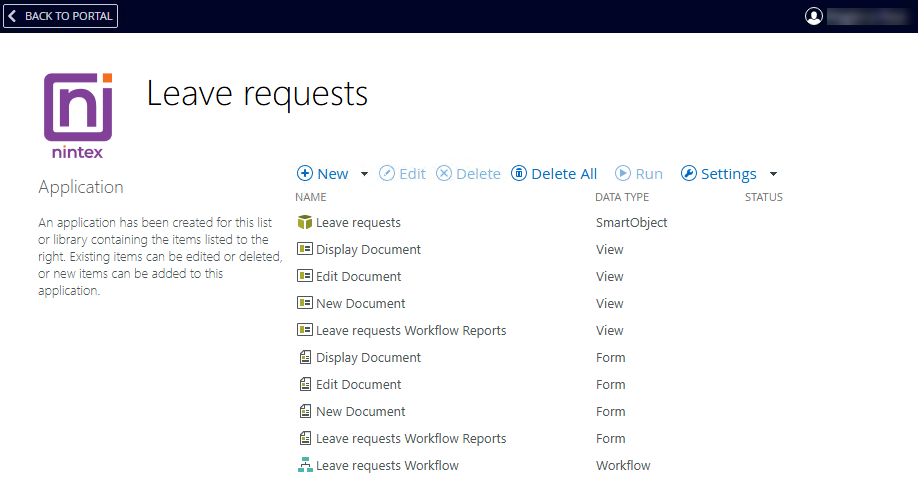
Task: Select the Edit Document view row
Action: (358, 277)
